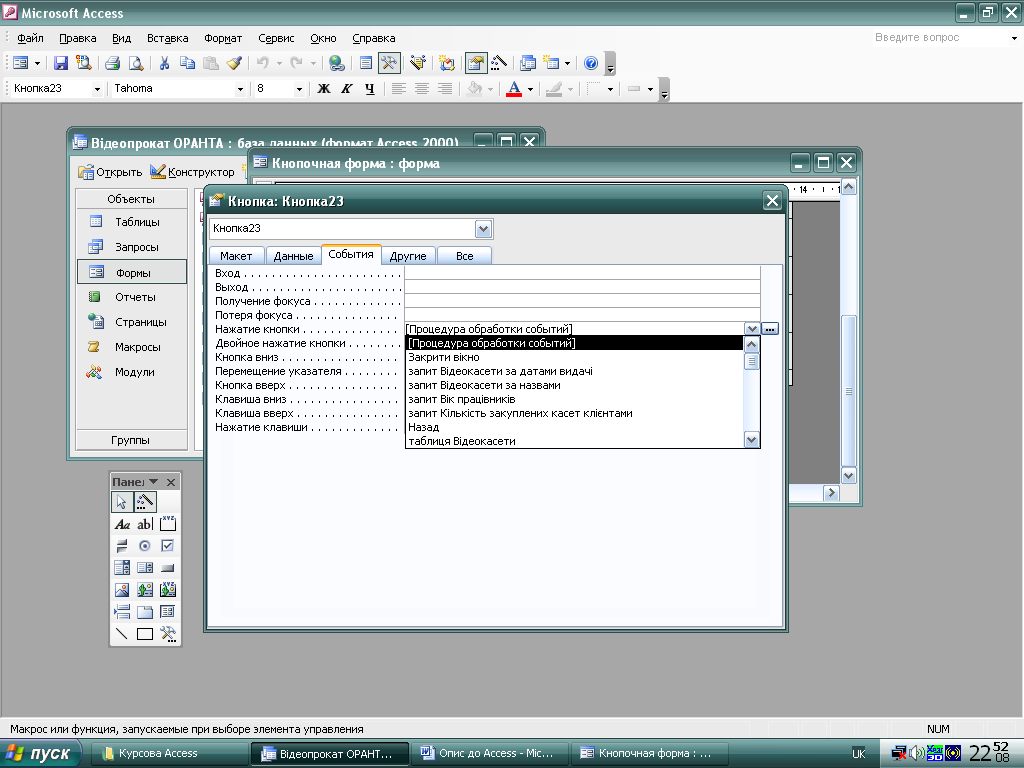Click the Undo arrow icon

[x=263, y=63]
